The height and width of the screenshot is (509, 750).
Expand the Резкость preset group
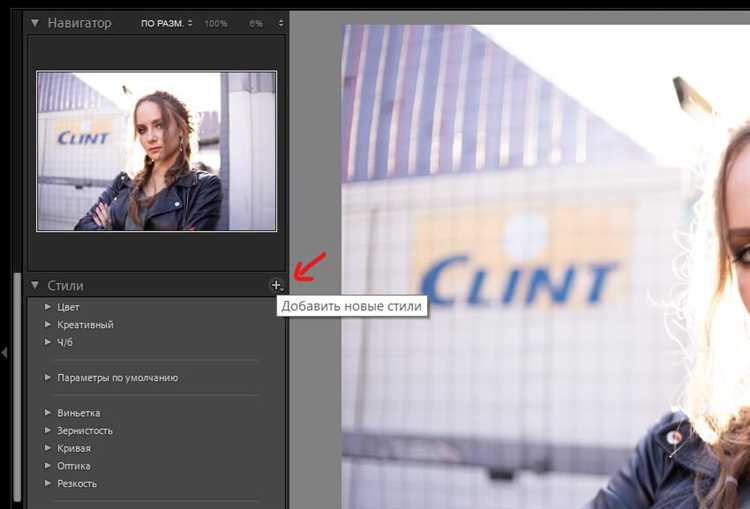click(48, 483)
